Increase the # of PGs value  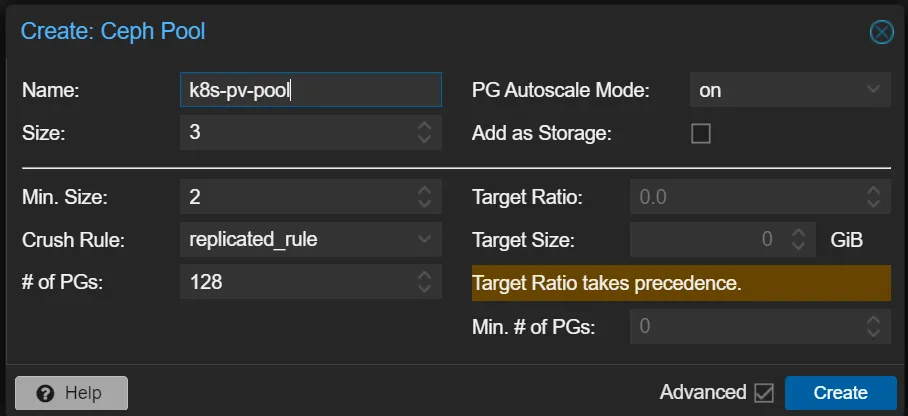pos(424,276)
